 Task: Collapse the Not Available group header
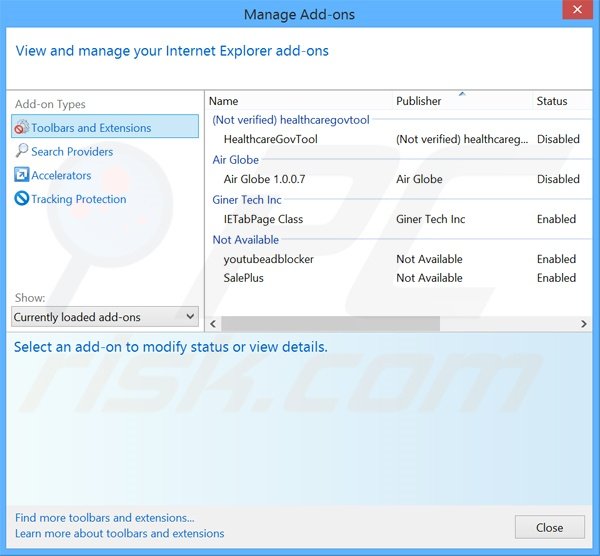[246, 240]
